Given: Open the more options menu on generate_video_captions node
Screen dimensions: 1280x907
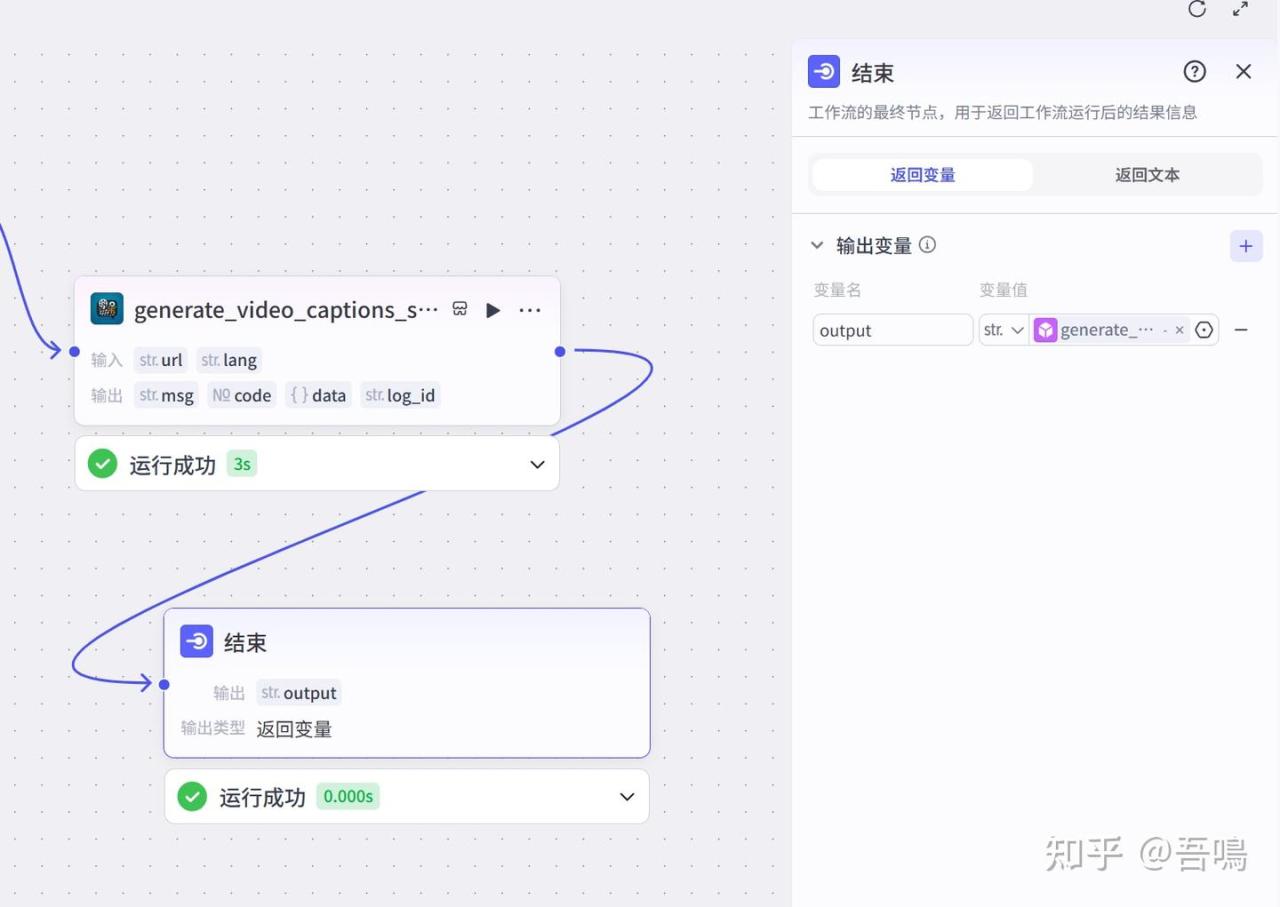Looking at the screenshot, I should 530,310.
